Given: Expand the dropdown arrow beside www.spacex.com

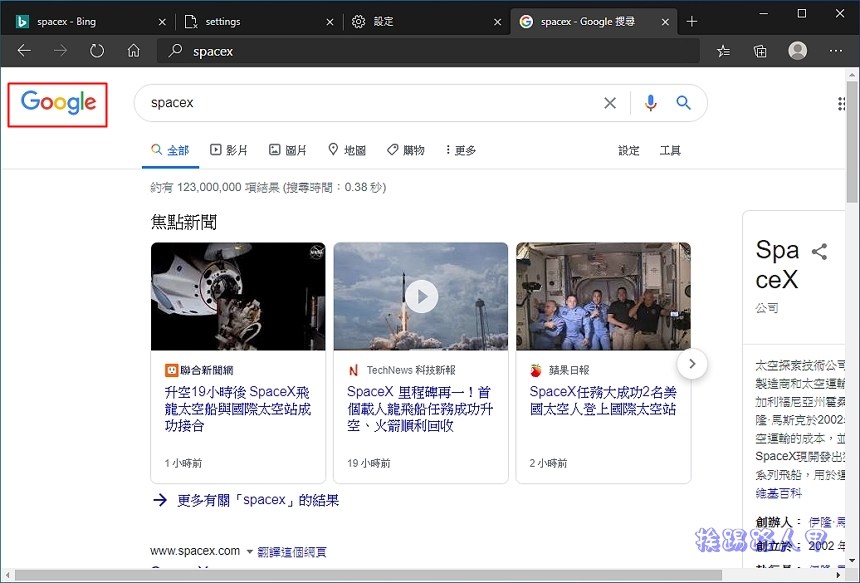Looking at the screenshot, I should tap(250, 552).
